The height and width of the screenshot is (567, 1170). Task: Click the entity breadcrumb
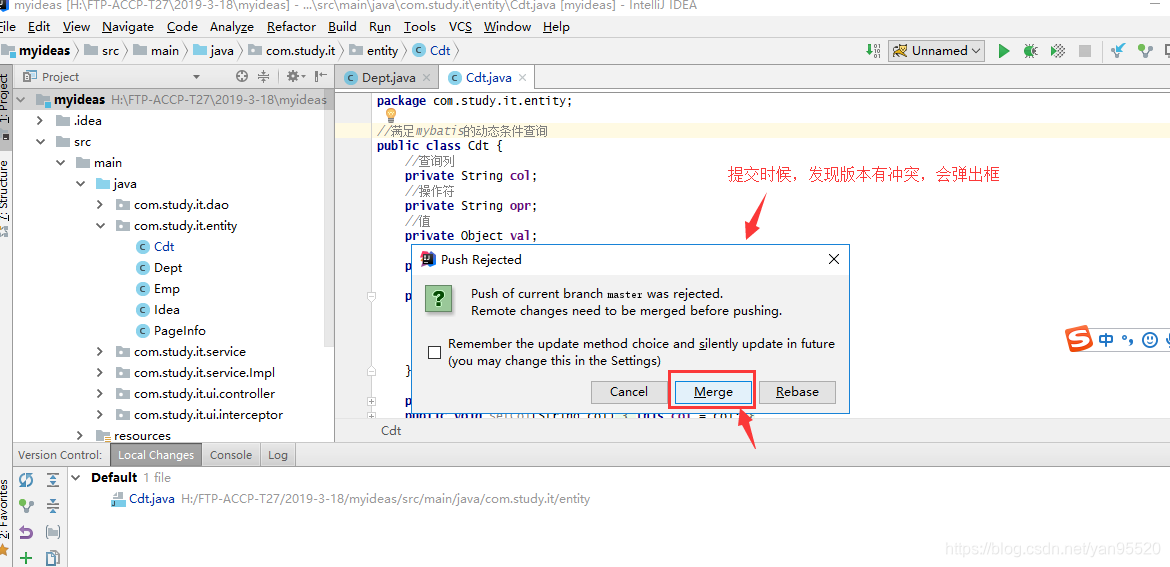pos(374,51)
